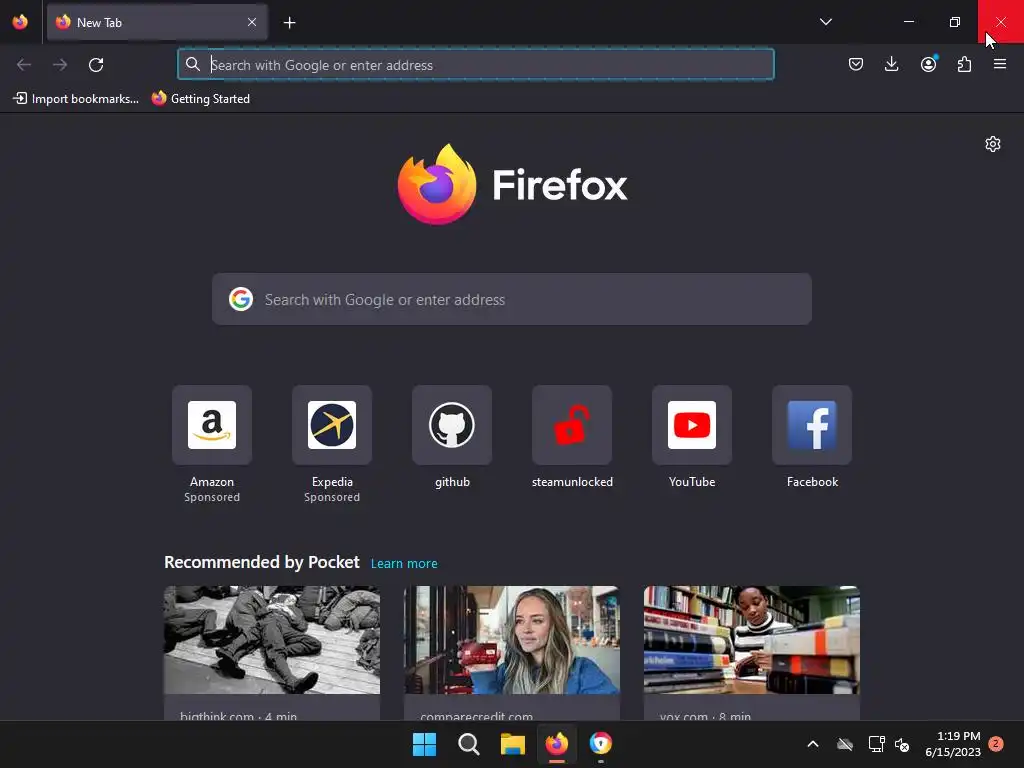Click the Learn more link beside Pocket
The image size is (1024, 768).
[404, 564]
